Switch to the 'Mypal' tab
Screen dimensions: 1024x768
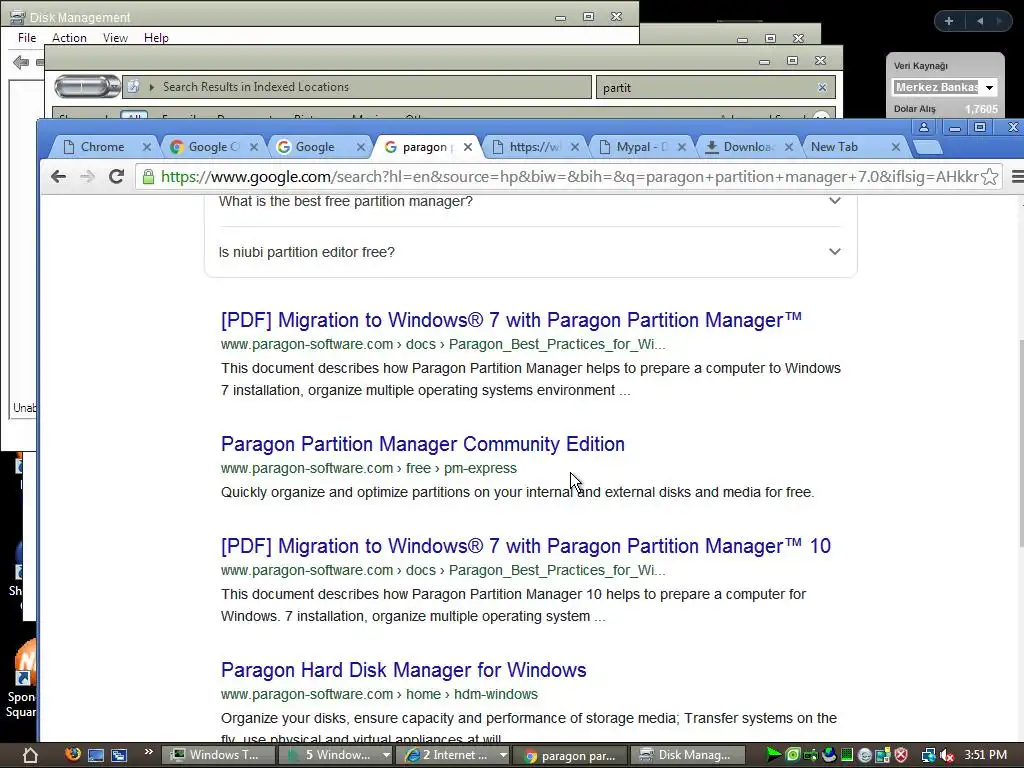tap(640, 147)
